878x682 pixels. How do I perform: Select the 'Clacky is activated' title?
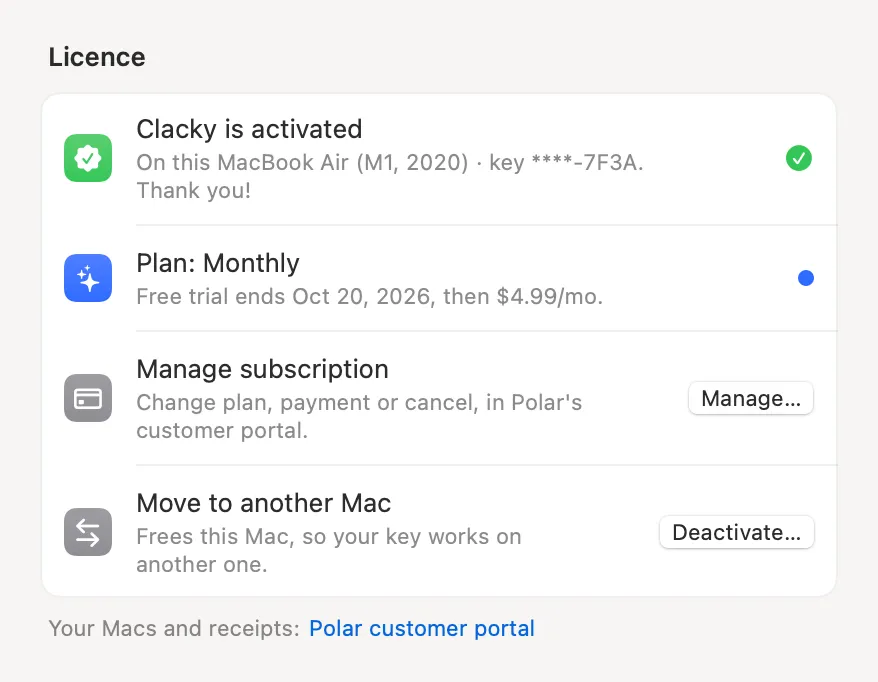(249, 129)
